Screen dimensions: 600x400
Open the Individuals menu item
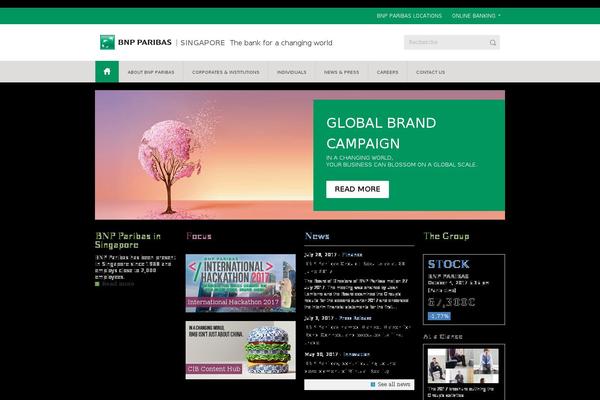pos(292,72)
